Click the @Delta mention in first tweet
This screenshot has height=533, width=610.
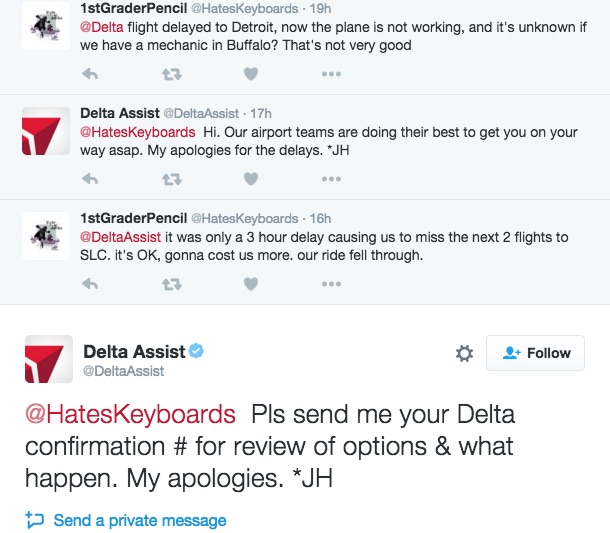point(101,27)
